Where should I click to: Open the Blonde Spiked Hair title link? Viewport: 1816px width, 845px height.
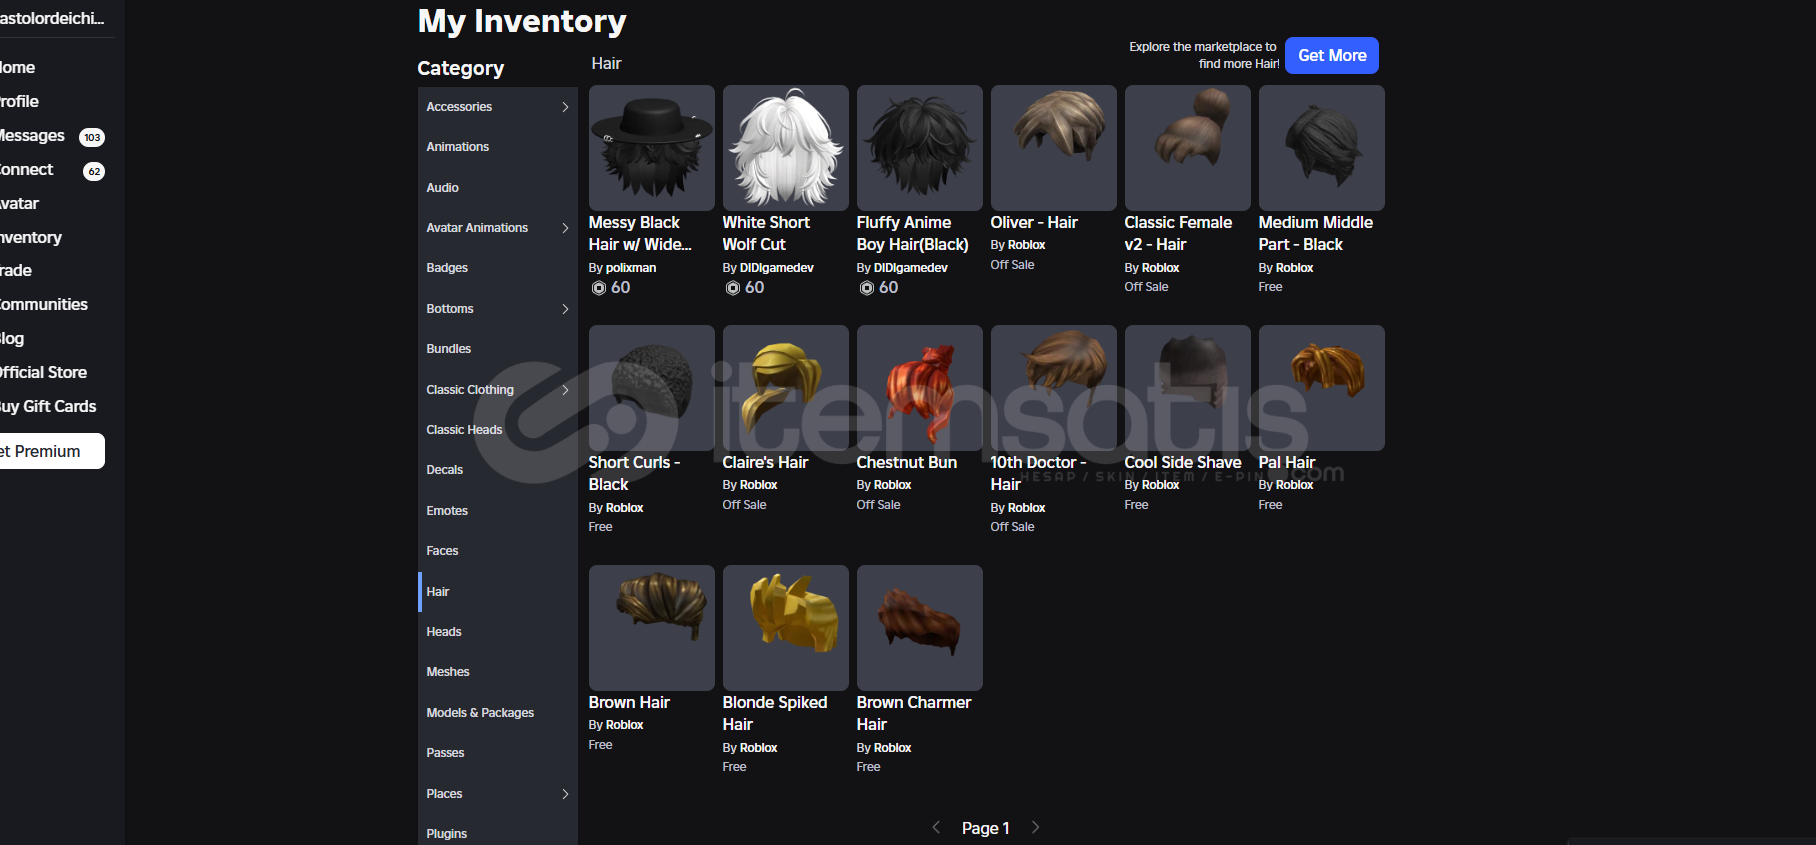(x=775, y=713)
